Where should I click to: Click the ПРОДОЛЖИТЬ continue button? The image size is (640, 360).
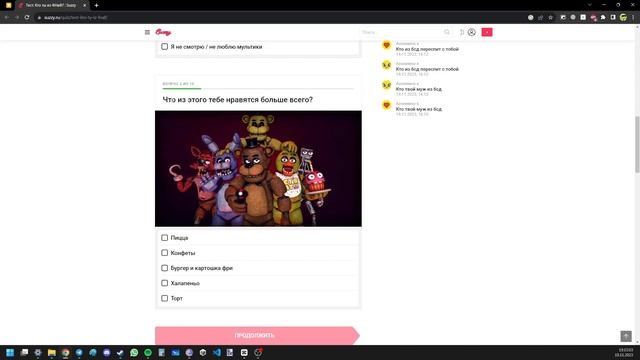[x=258, y=336]
